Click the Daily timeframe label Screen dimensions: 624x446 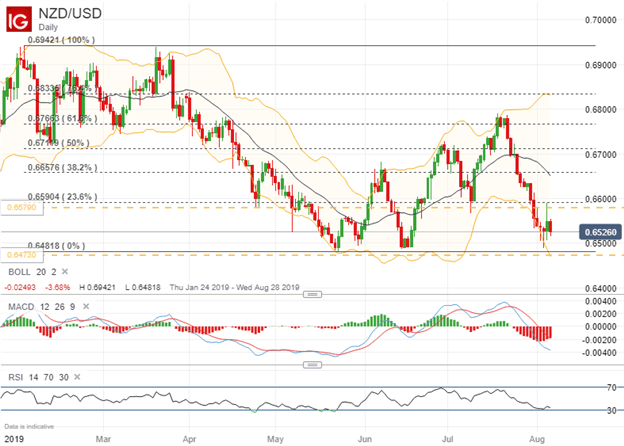(x=48, y=27)
